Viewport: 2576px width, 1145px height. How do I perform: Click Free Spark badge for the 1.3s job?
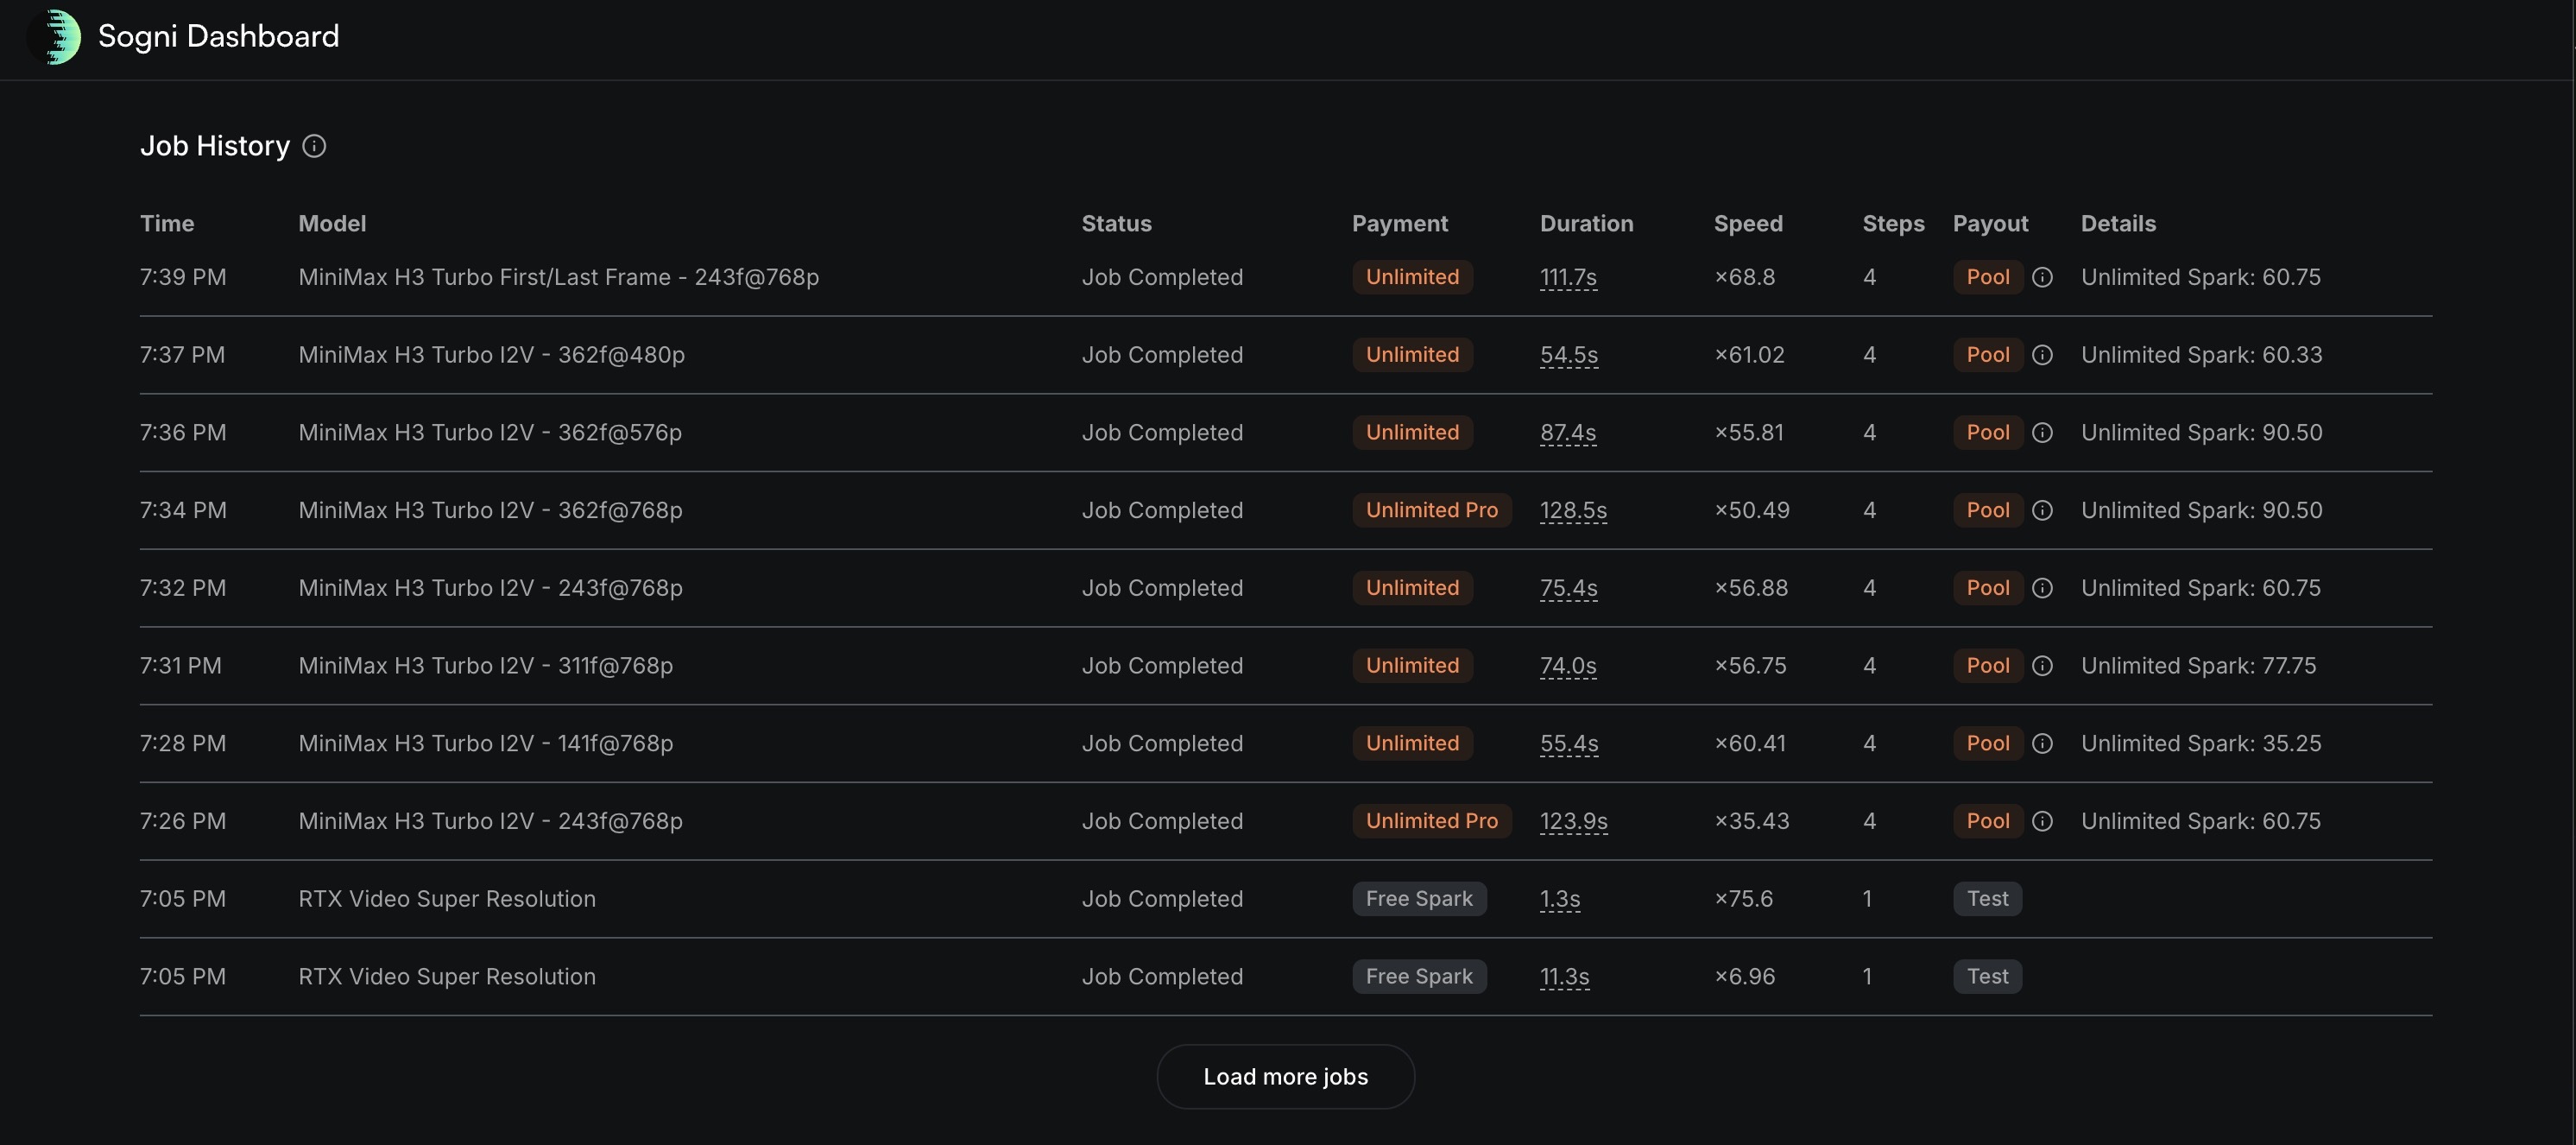coord(1419,898)
